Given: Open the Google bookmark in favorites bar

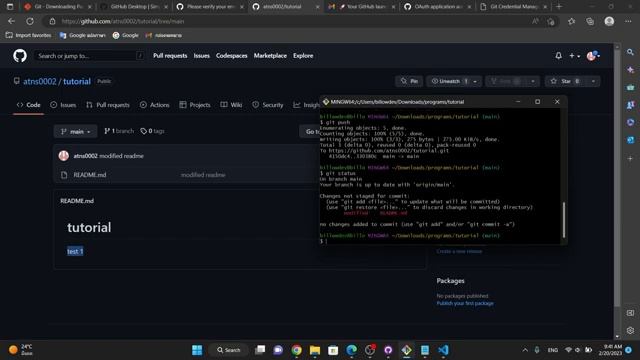Looking at the screenshot, I should point(126,36).
